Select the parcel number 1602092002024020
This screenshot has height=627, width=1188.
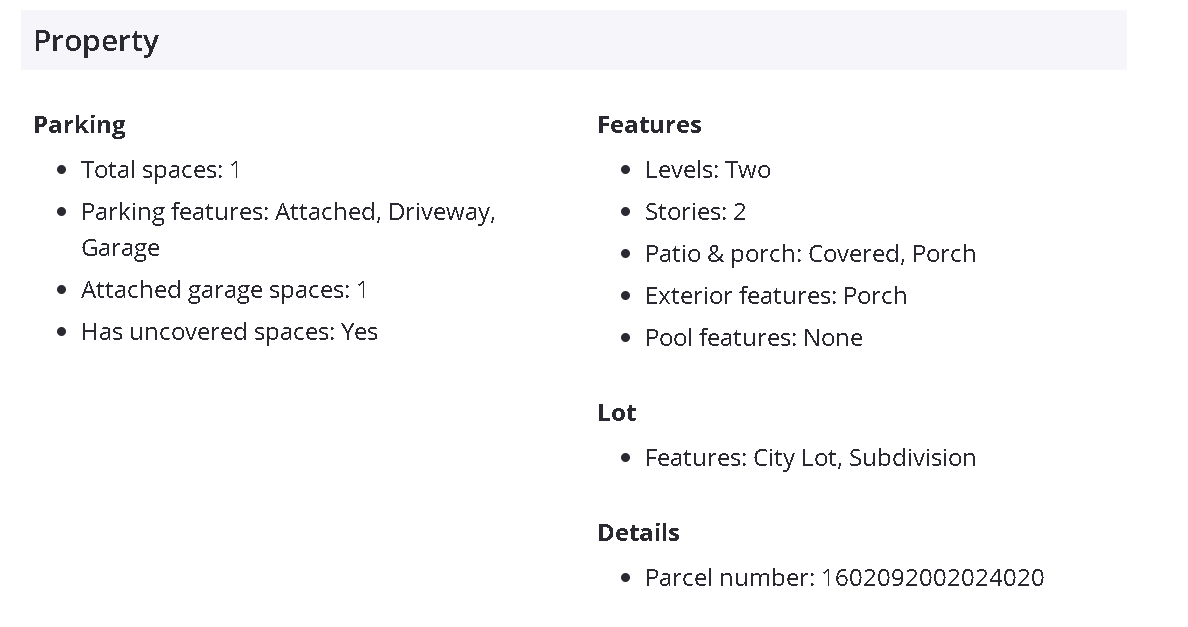coord(932,578)
